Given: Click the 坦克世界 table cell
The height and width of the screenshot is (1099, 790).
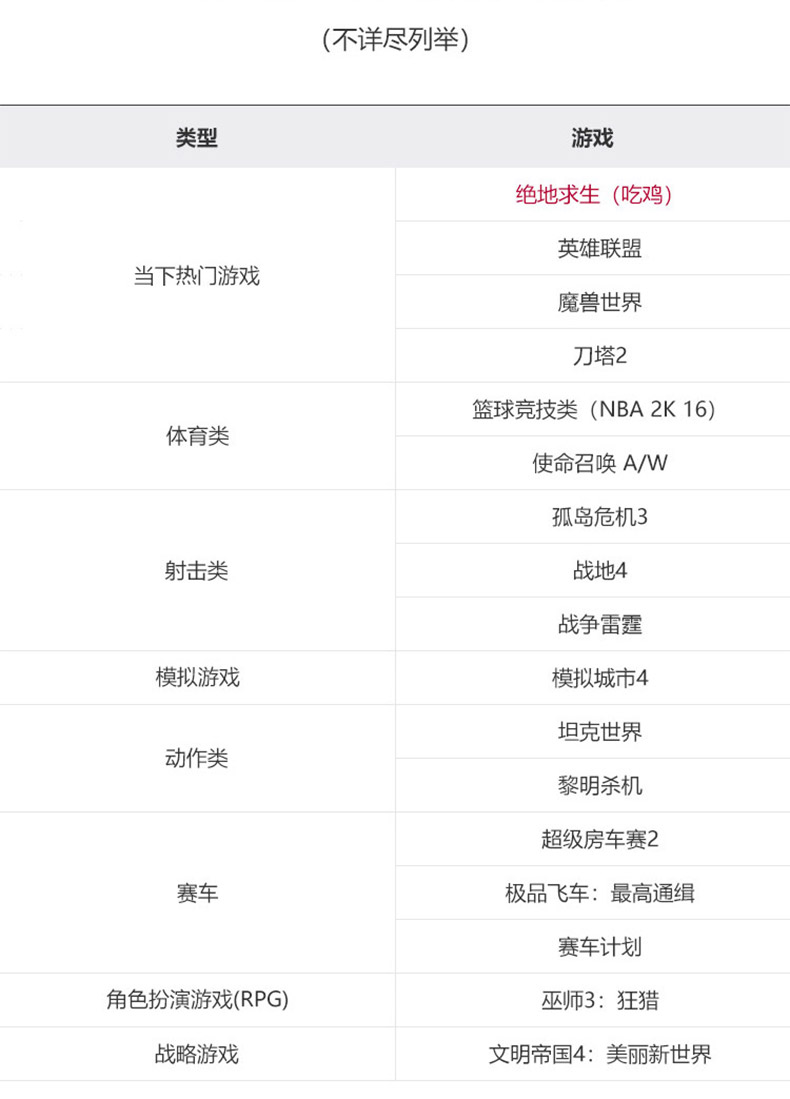Looking at the screenshot, I should tap(593, 732).
